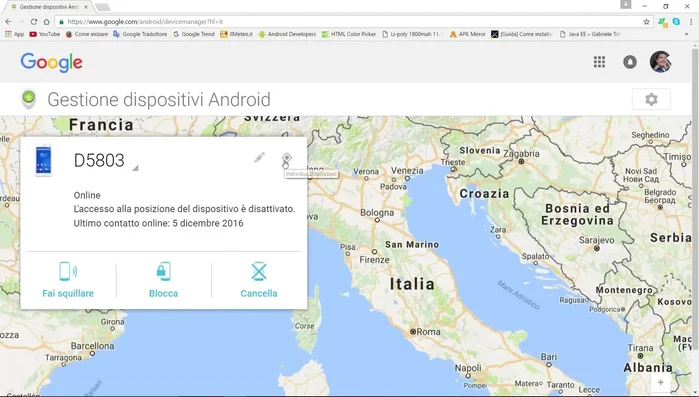The width and height of the screenshot is (699, 397).
Task: Click the locate device target icon
Action: pyautogui.click(x=287, y=158)
